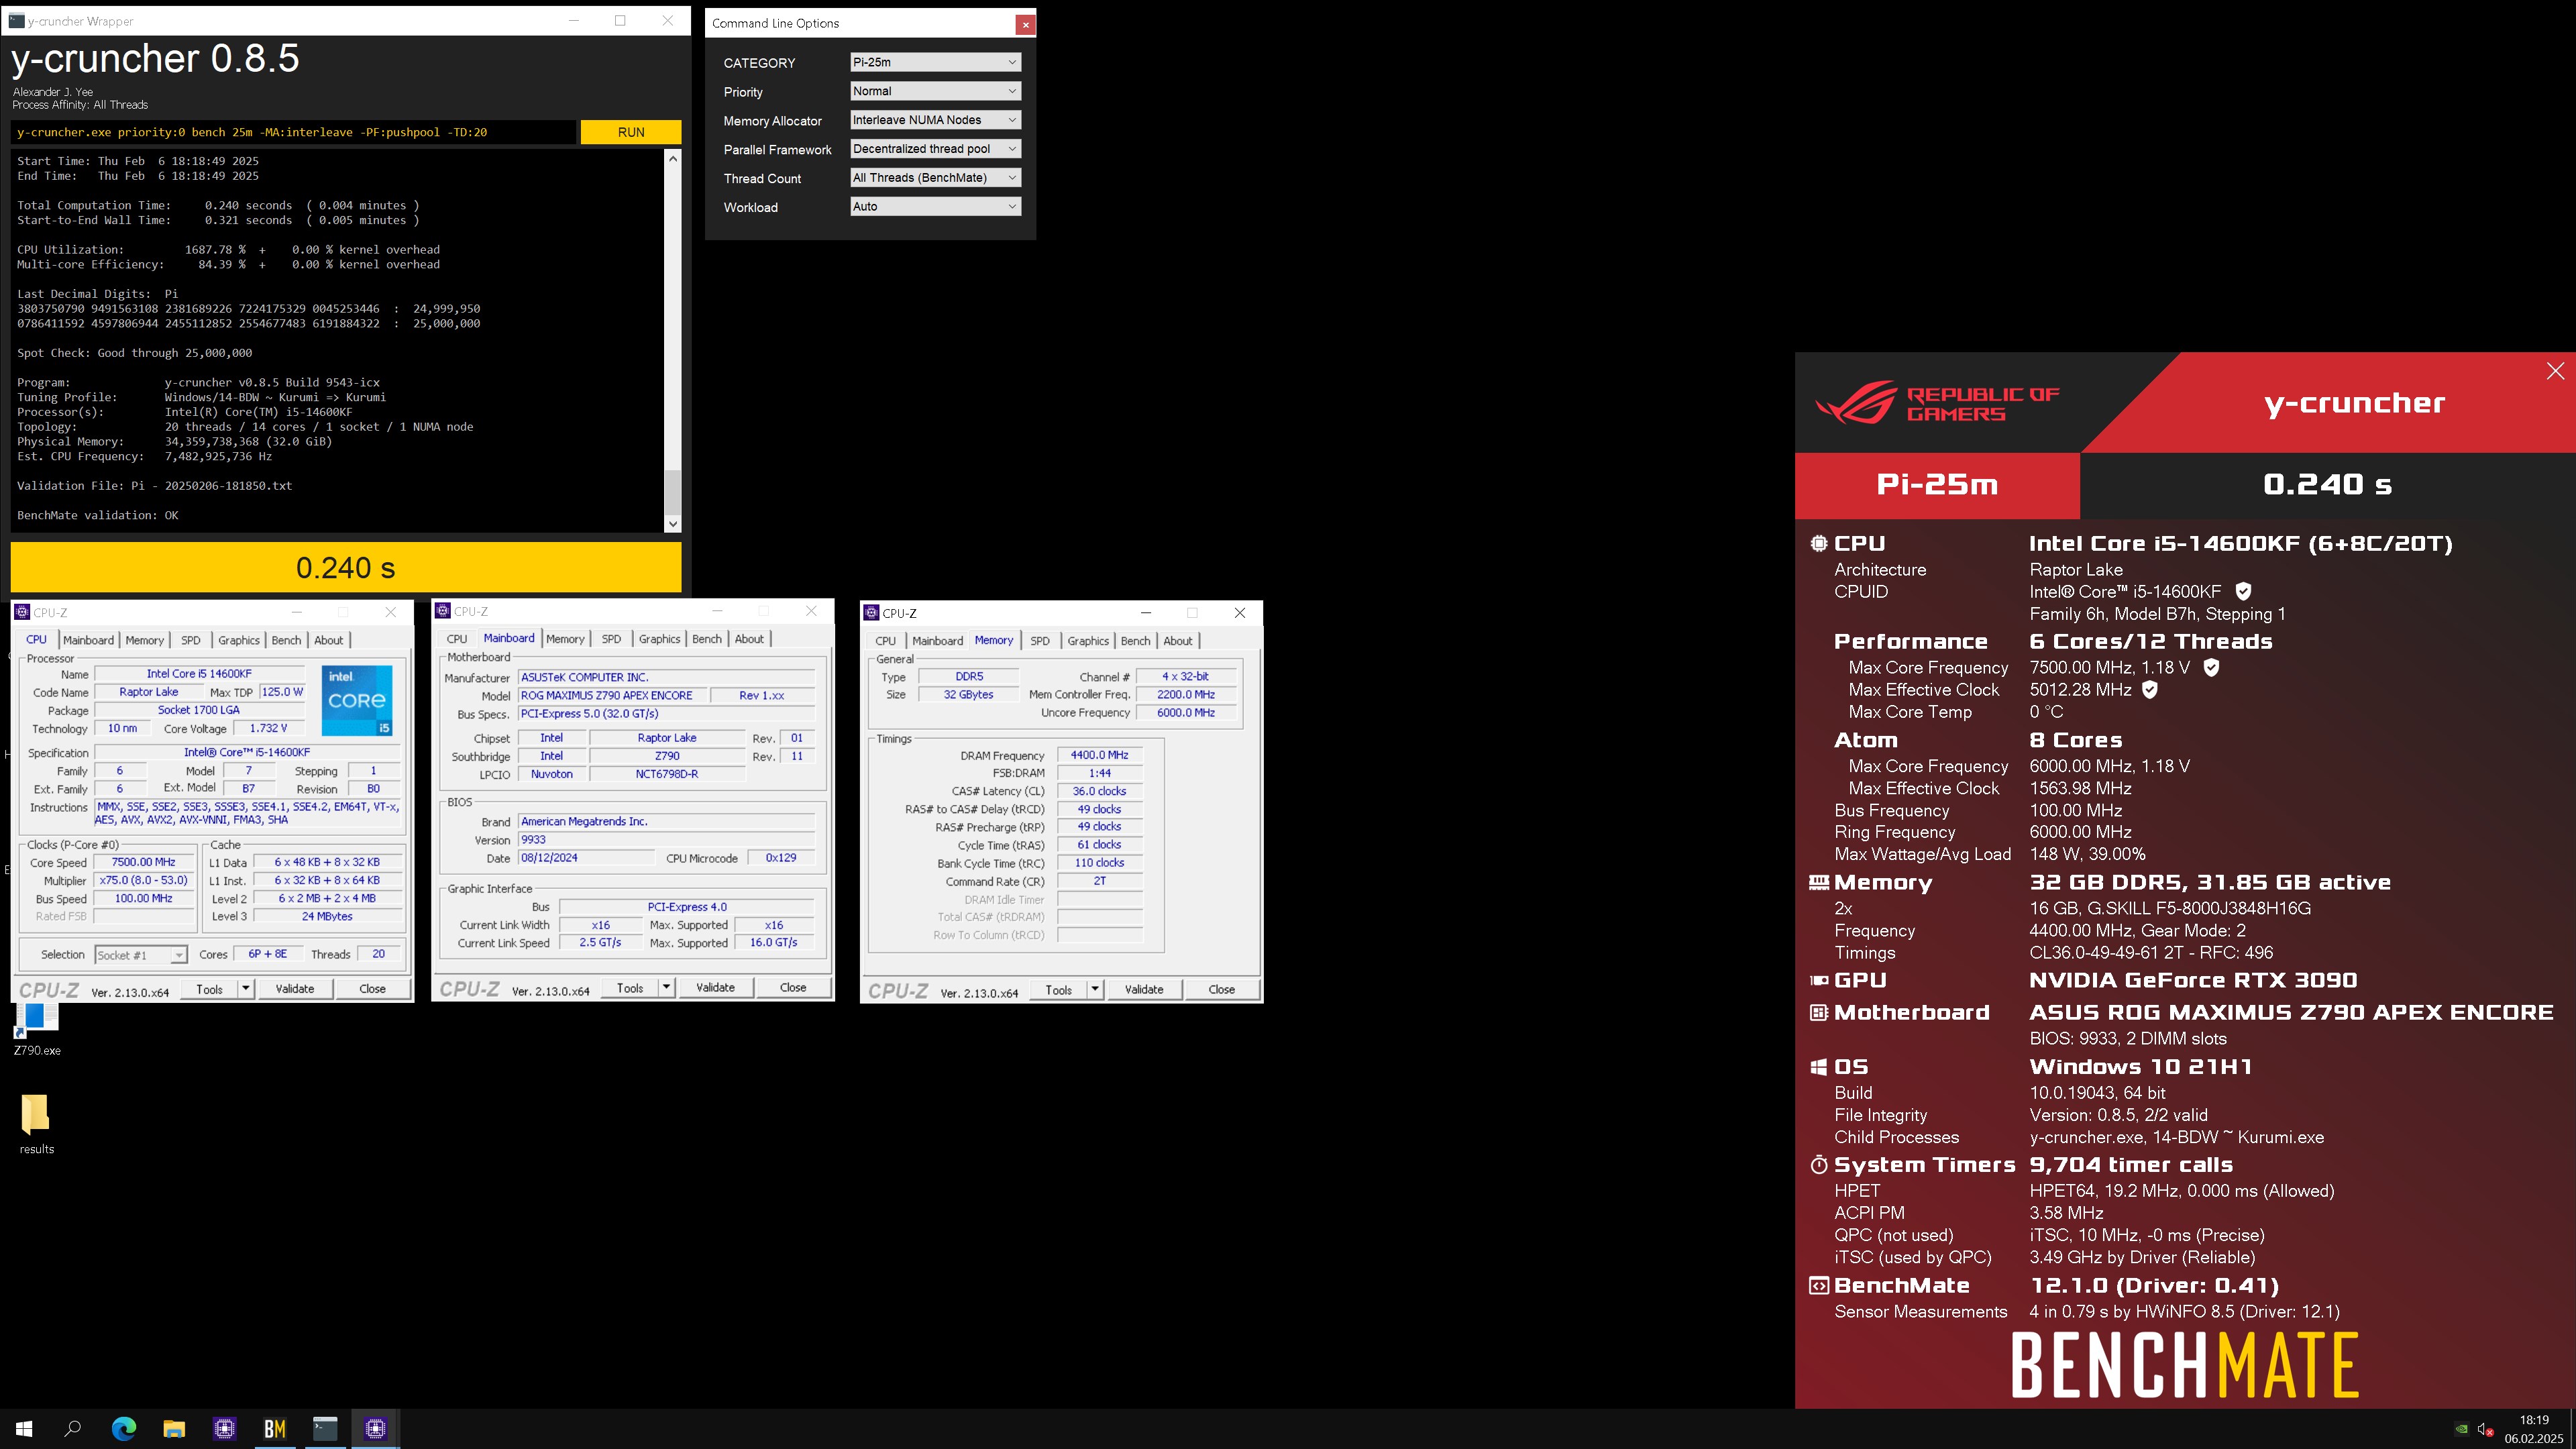The image size is (2576, 1449).
Task: Switch to CPU tab in Memory CPU-Z window
Action: (886, 641)
